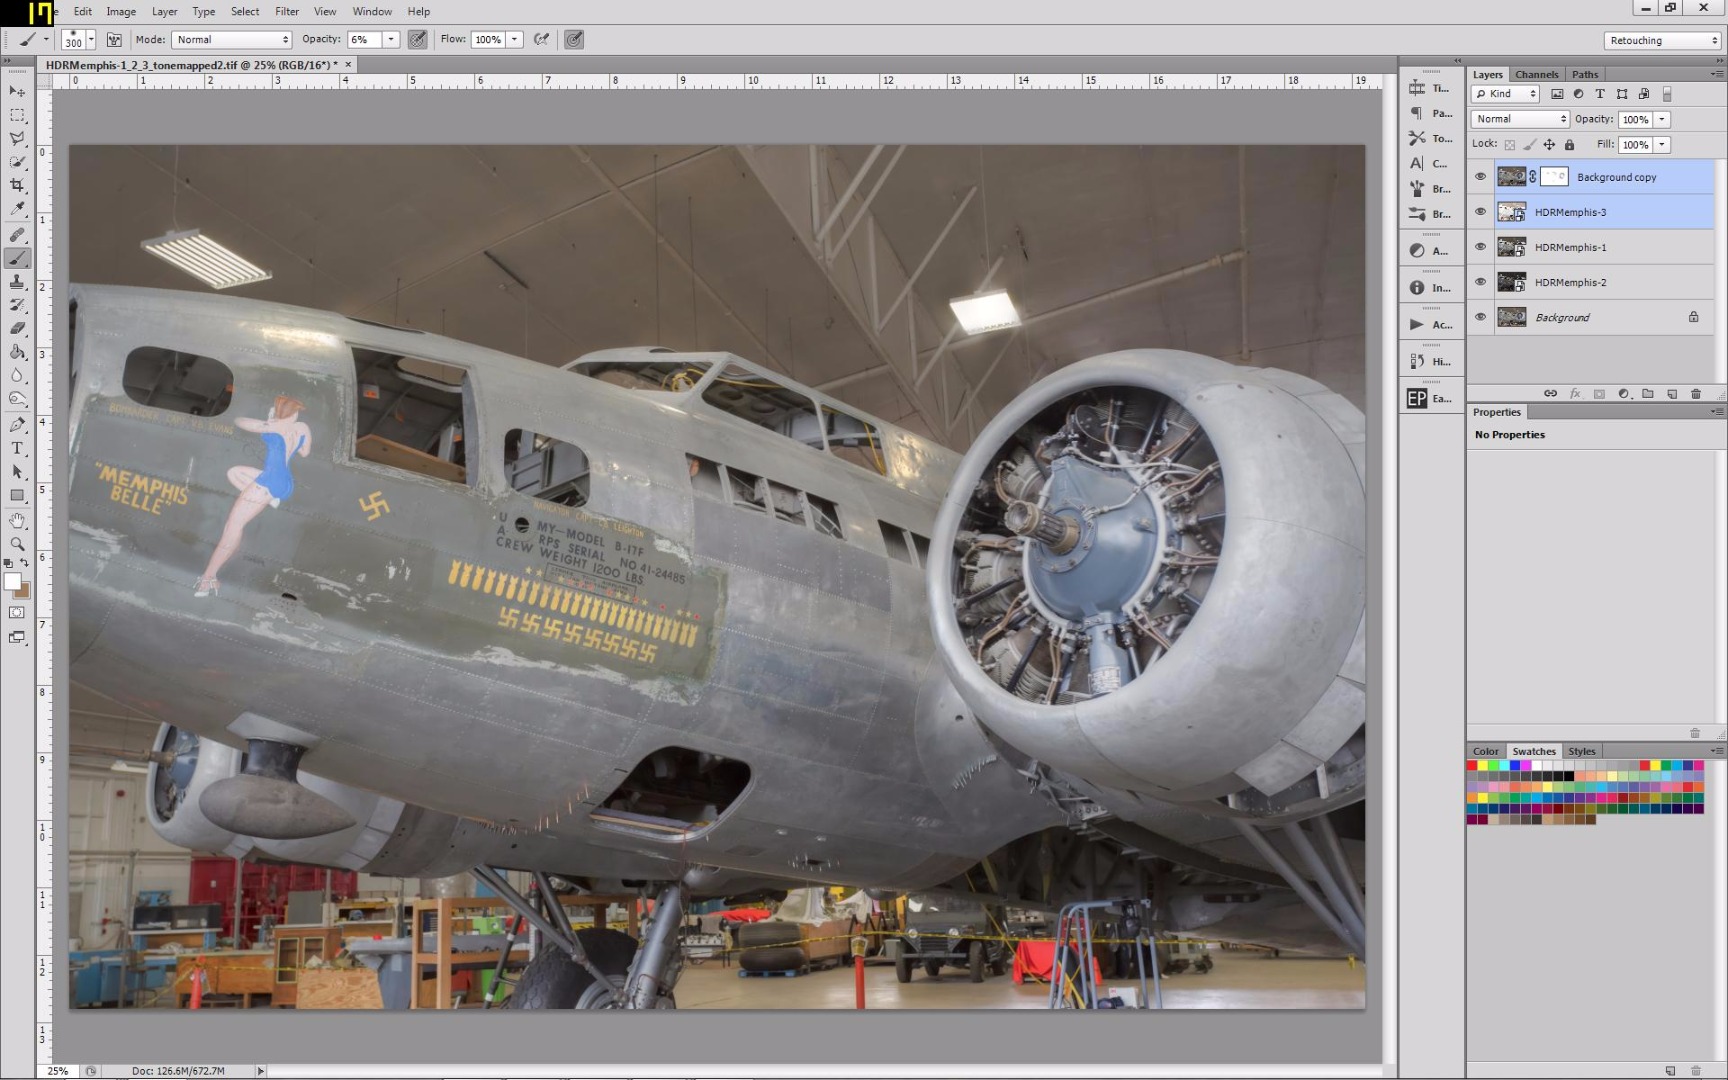Image resolution: width=1728 pixels, height=1080 pixels.
Task: Toggle lock position of layer
Action: point(1549,145)
